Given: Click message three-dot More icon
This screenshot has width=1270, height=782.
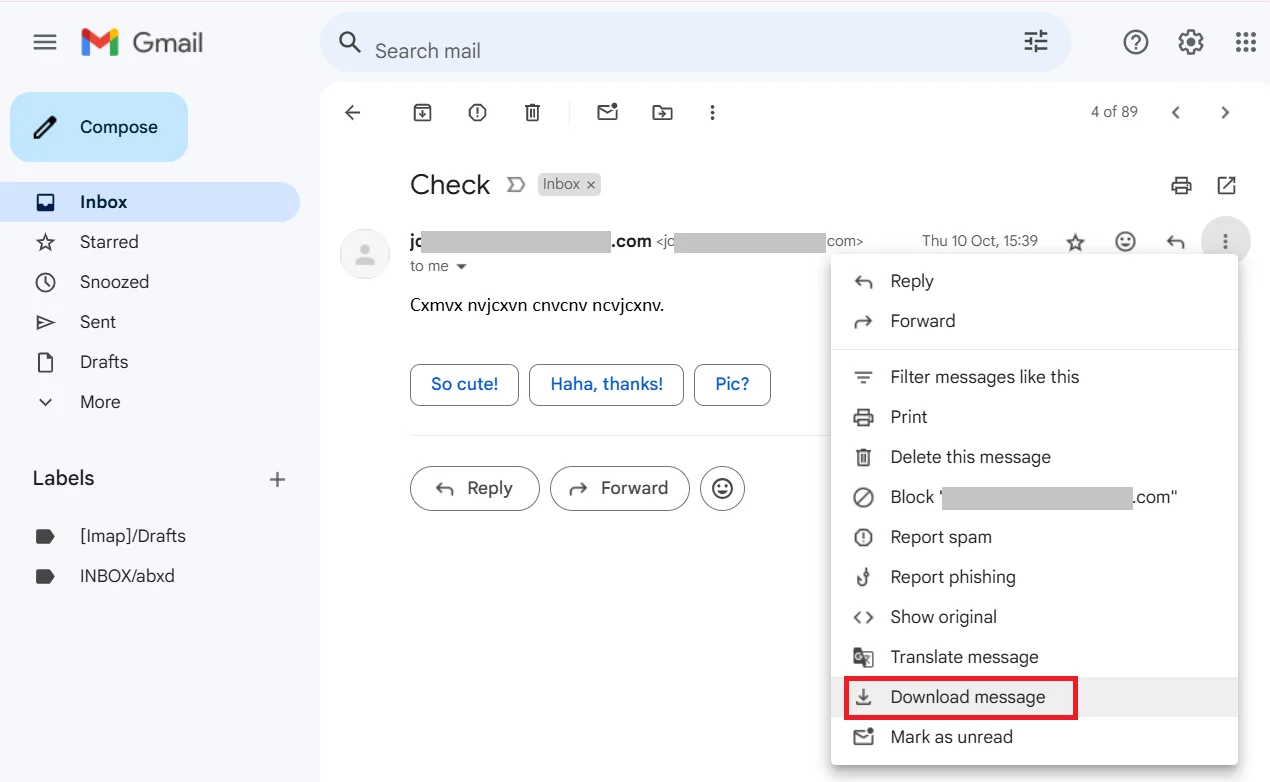Looking at the screenshot, I should (x=1225, y=242).
